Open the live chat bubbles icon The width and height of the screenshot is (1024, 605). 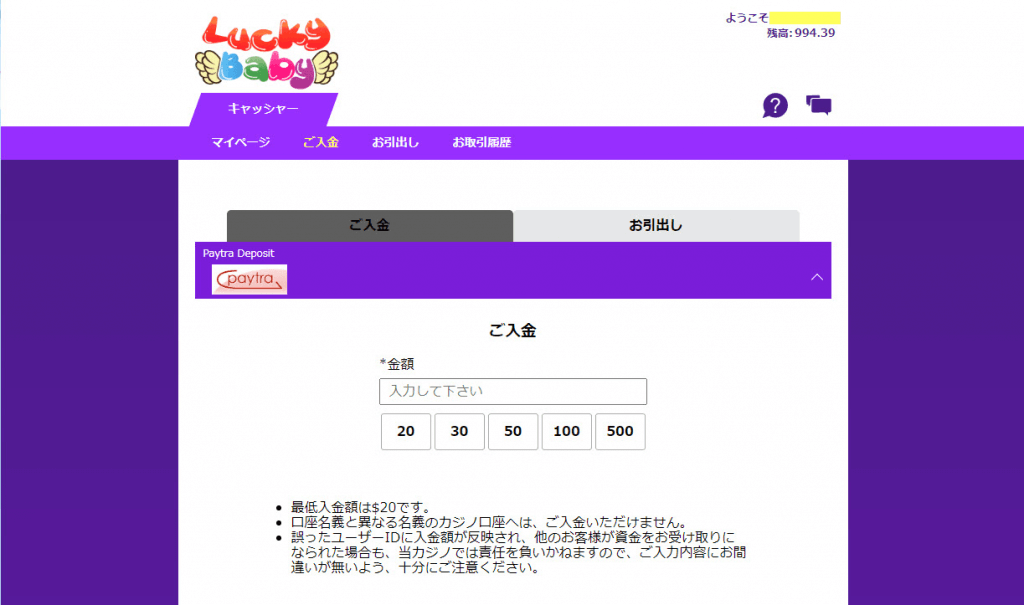pyautogui.click(x=818, y=105)
